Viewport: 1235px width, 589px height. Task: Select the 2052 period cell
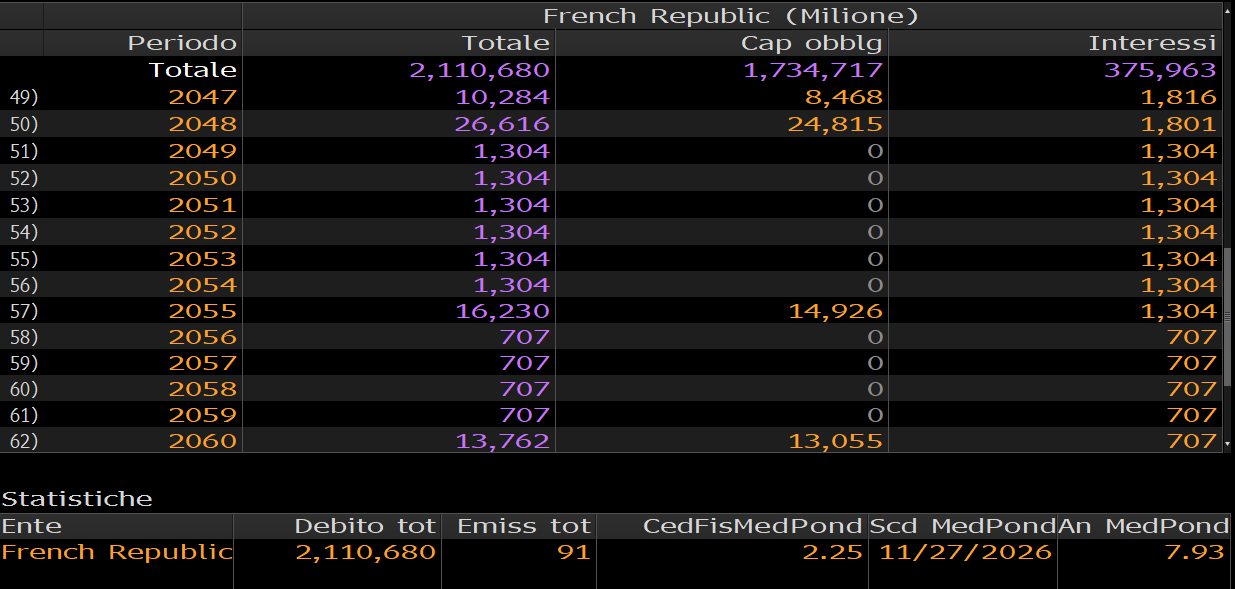203,232
